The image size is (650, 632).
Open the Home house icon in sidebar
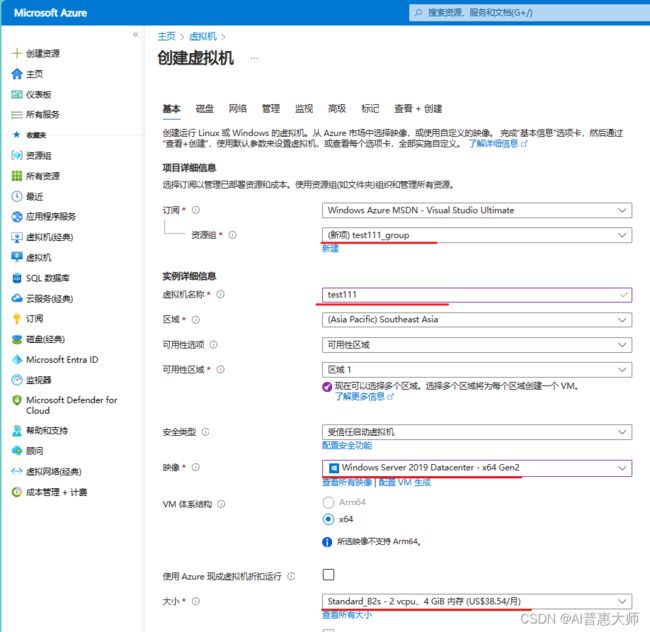17,74
